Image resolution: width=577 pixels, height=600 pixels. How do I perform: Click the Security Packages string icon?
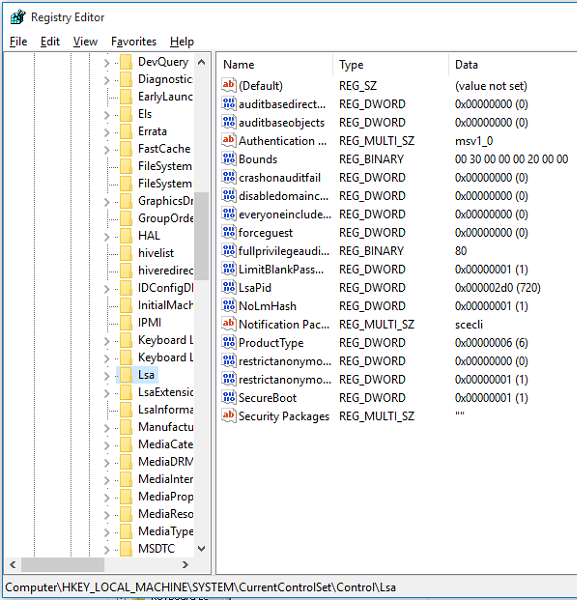(x=229, y=416)
